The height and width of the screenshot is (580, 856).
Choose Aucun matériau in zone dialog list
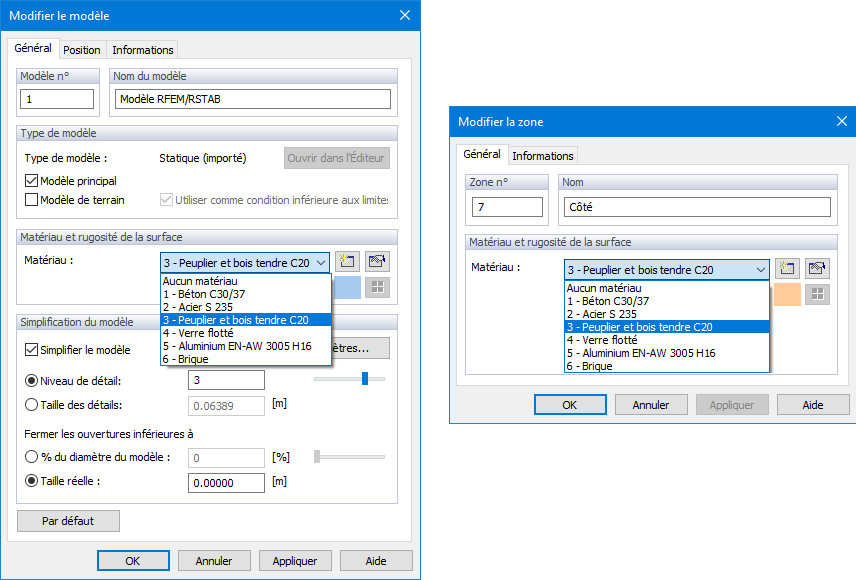point(667,288)
